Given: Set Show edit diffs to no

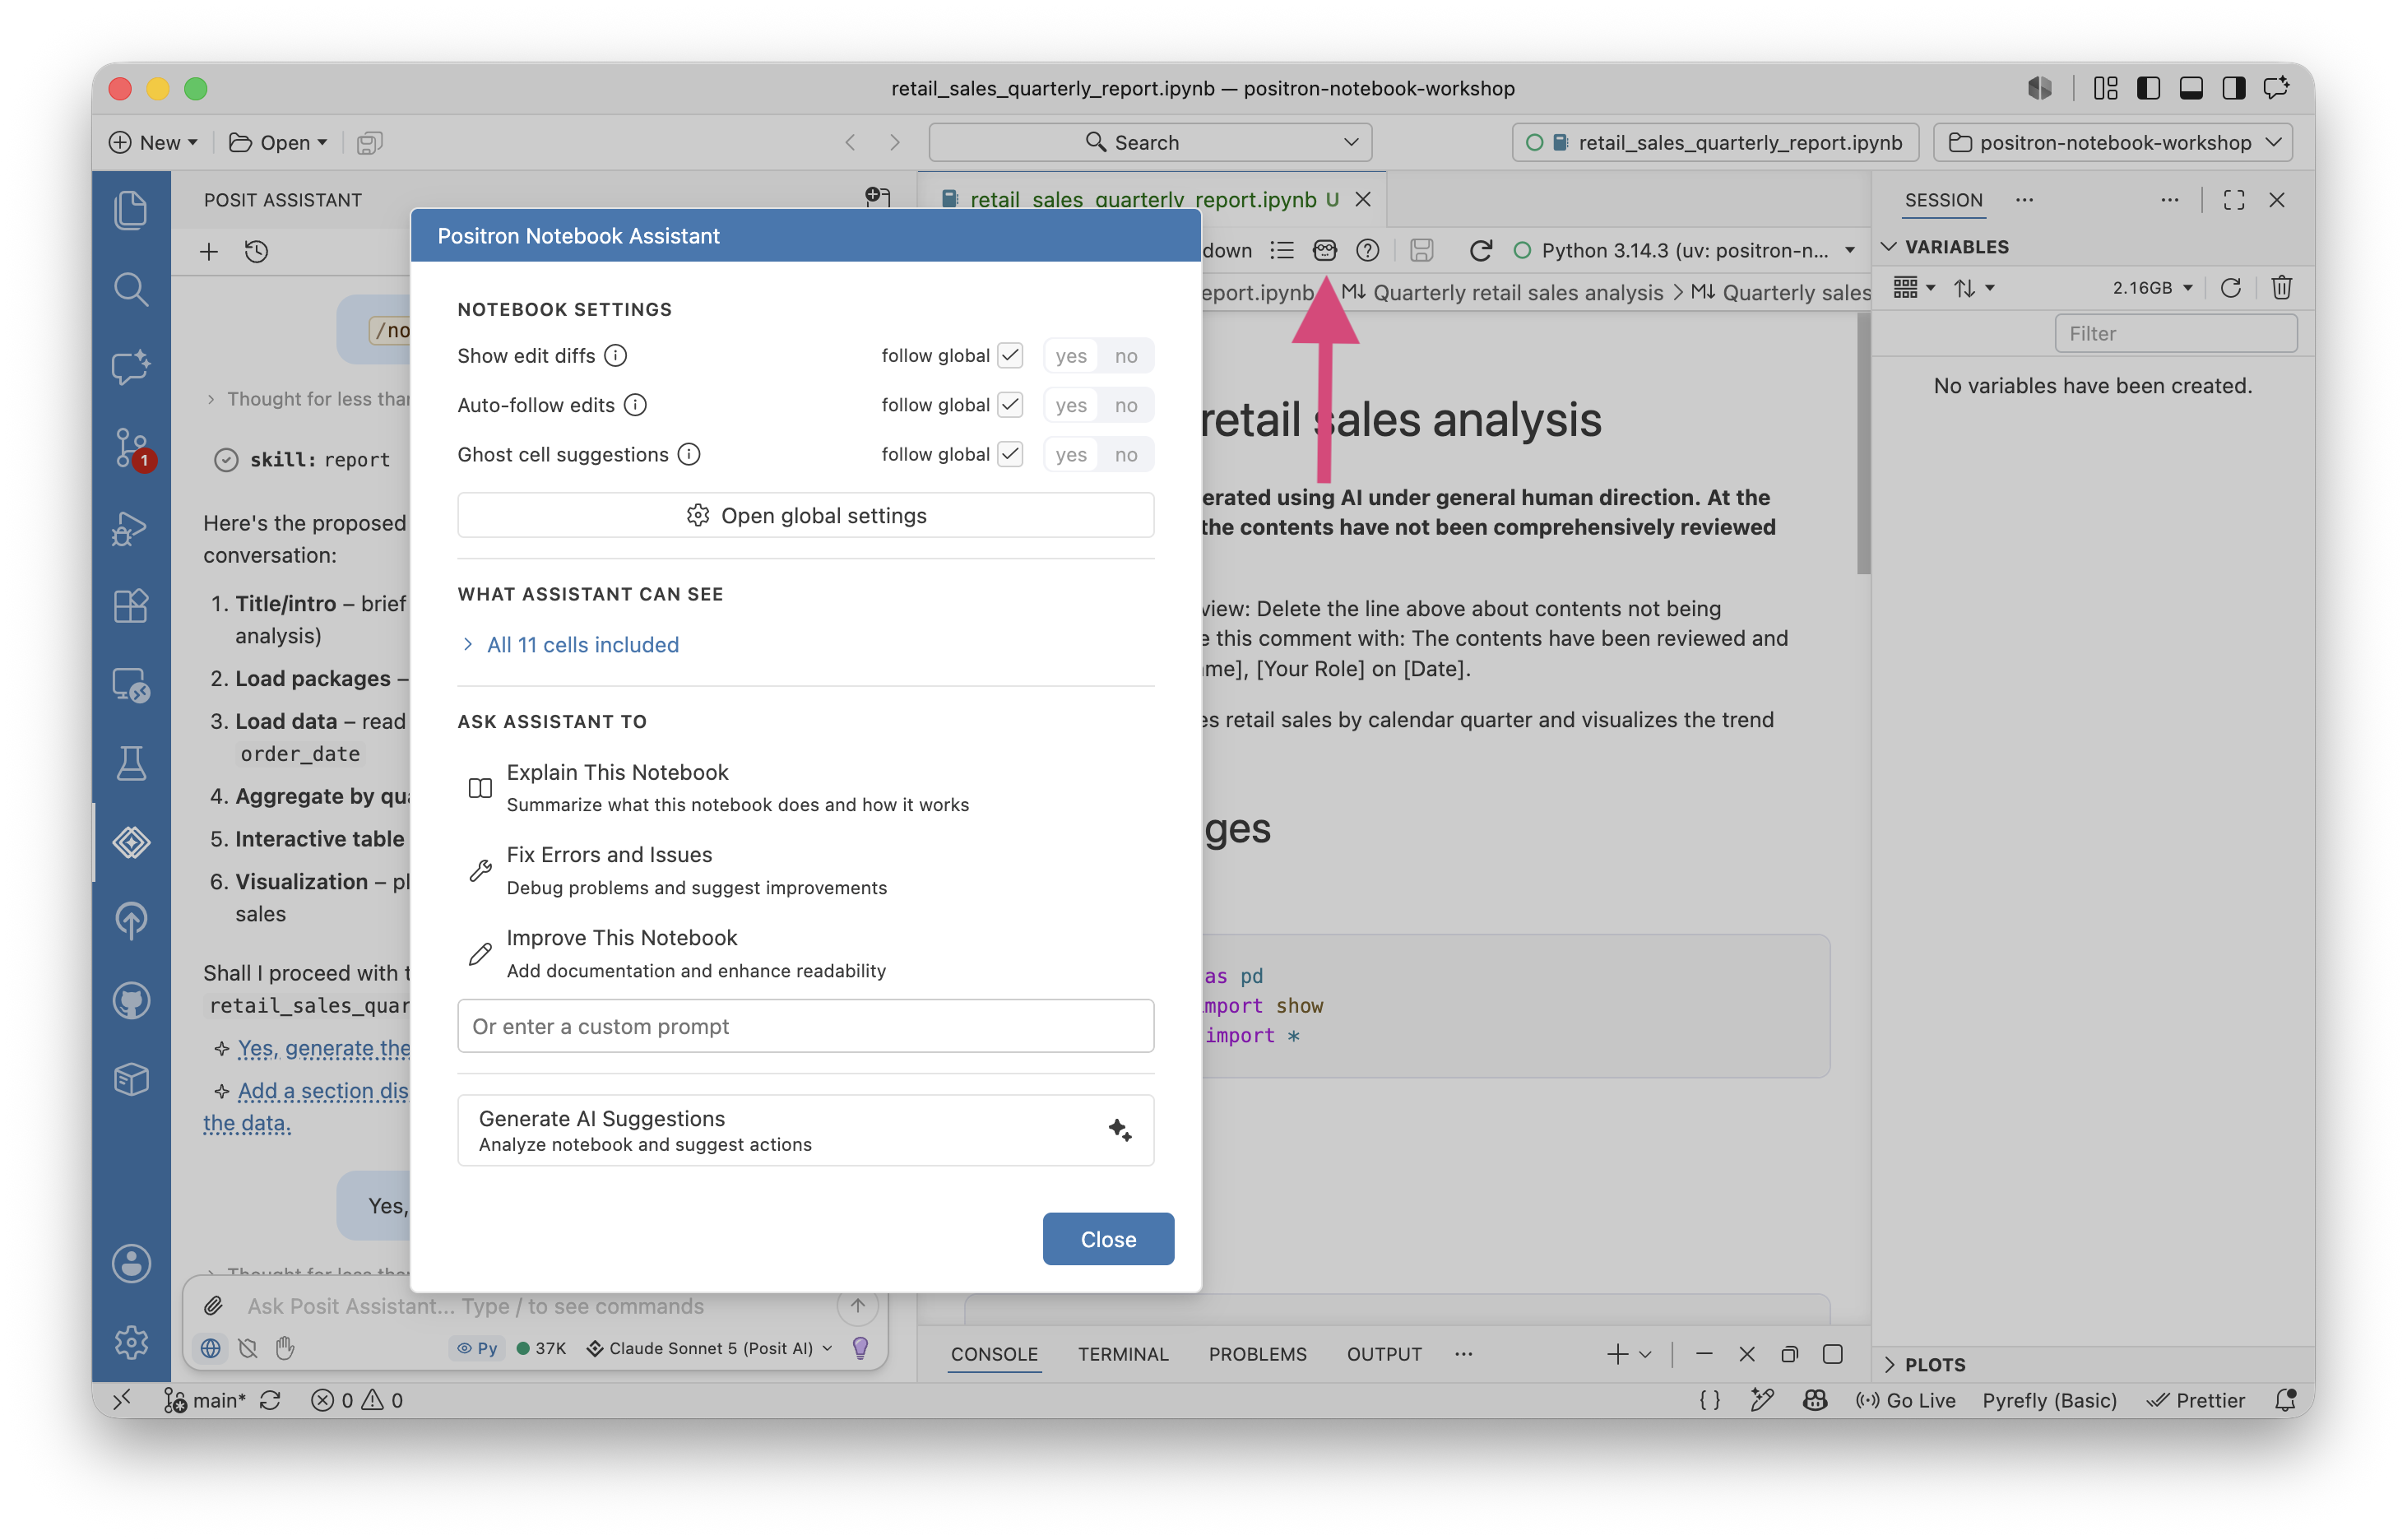Looking at the screenshot, I should pos(1126,355).
